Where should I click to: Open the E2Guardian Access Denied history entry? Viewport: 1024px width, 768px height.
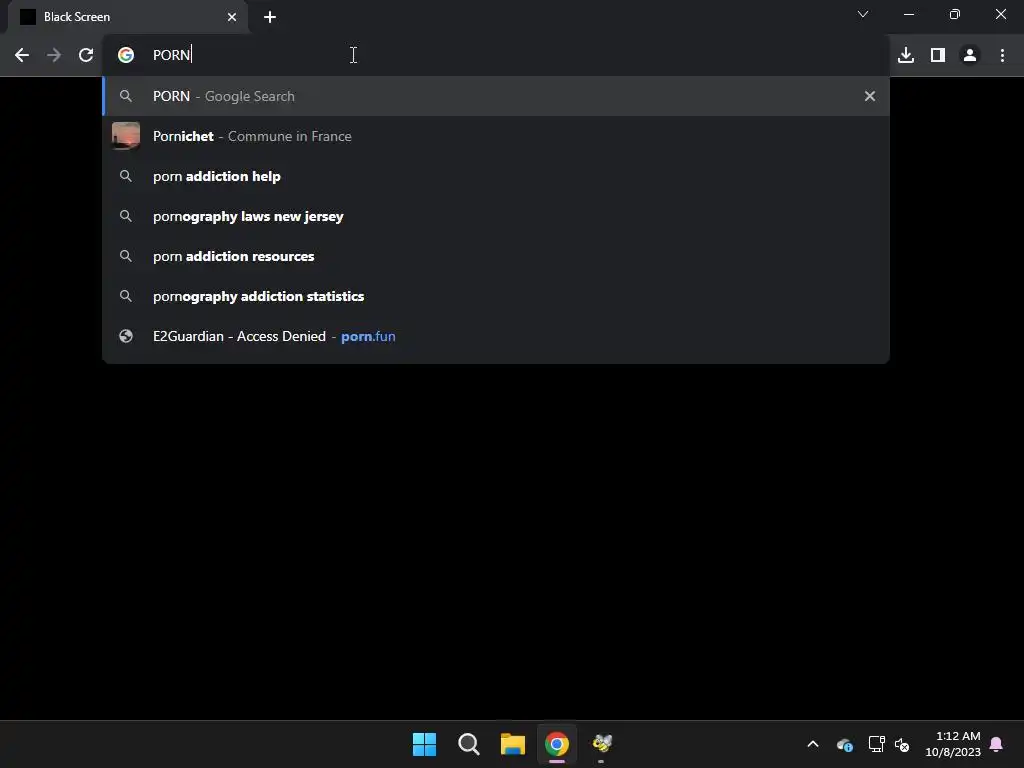point(496,336)
